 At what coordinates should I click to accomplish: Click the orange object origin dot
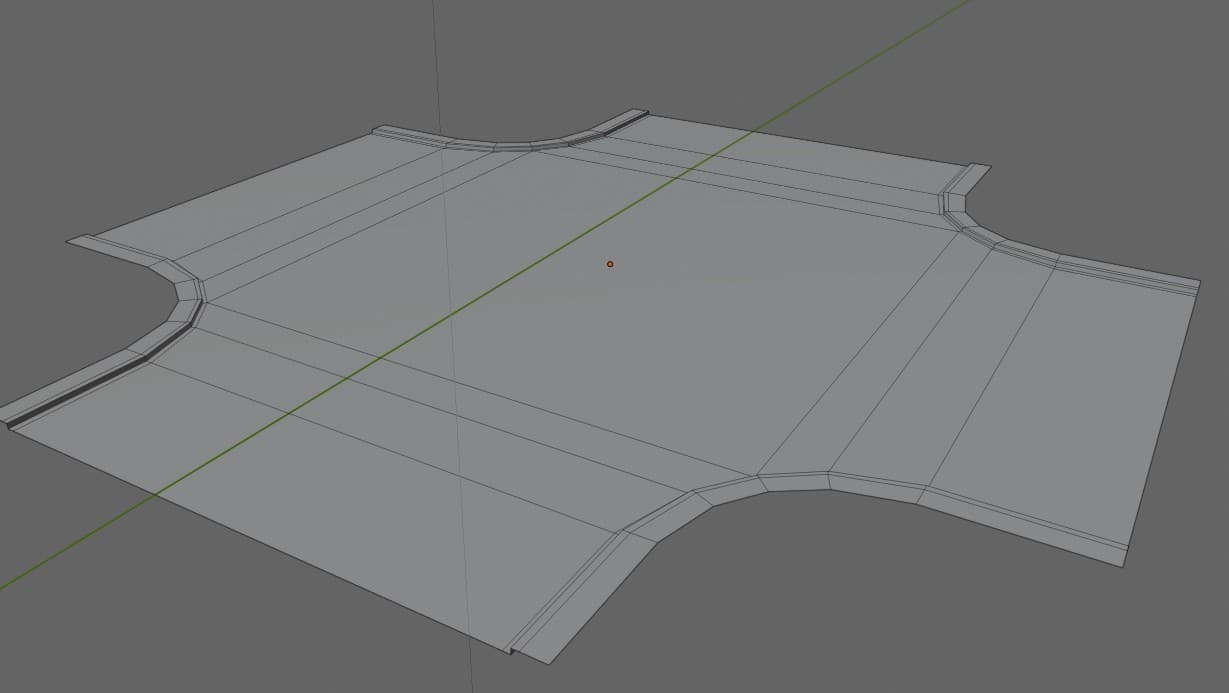click(x=610, y=264)
